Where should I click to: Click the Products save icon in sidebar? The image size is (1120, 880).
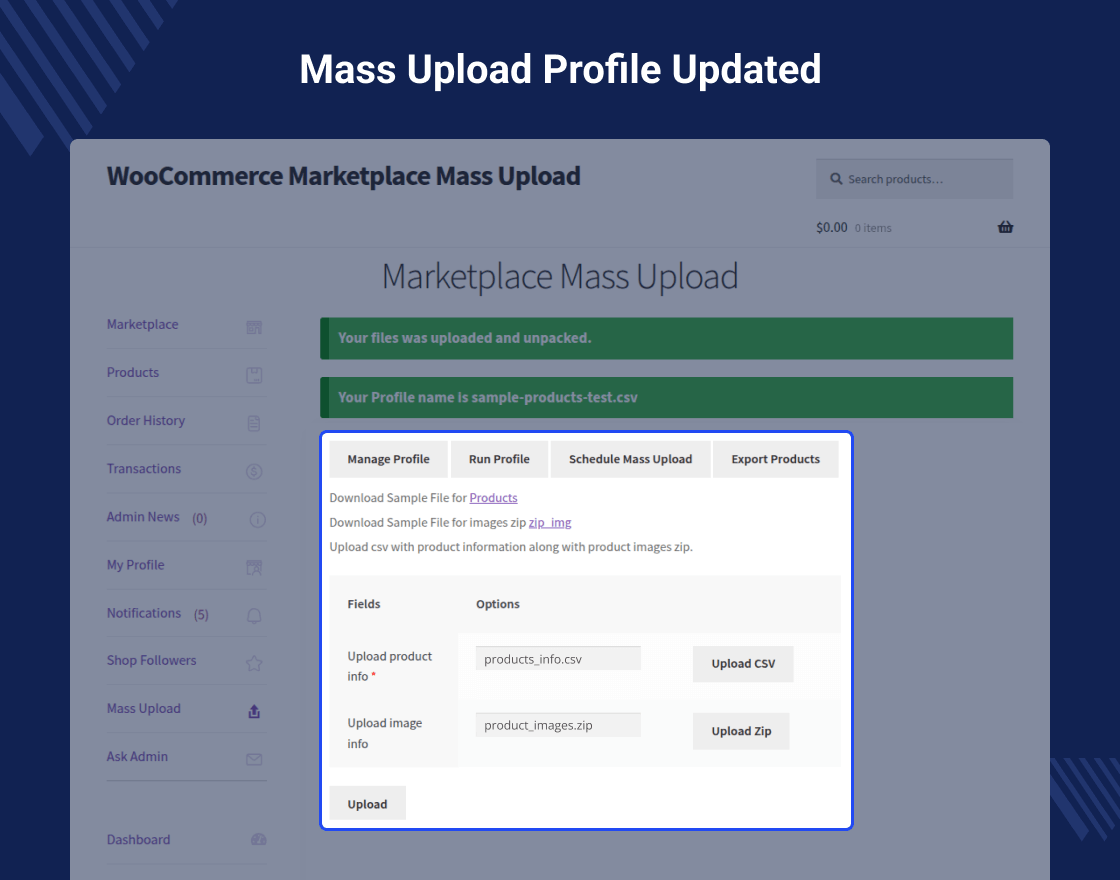point(254,375)
